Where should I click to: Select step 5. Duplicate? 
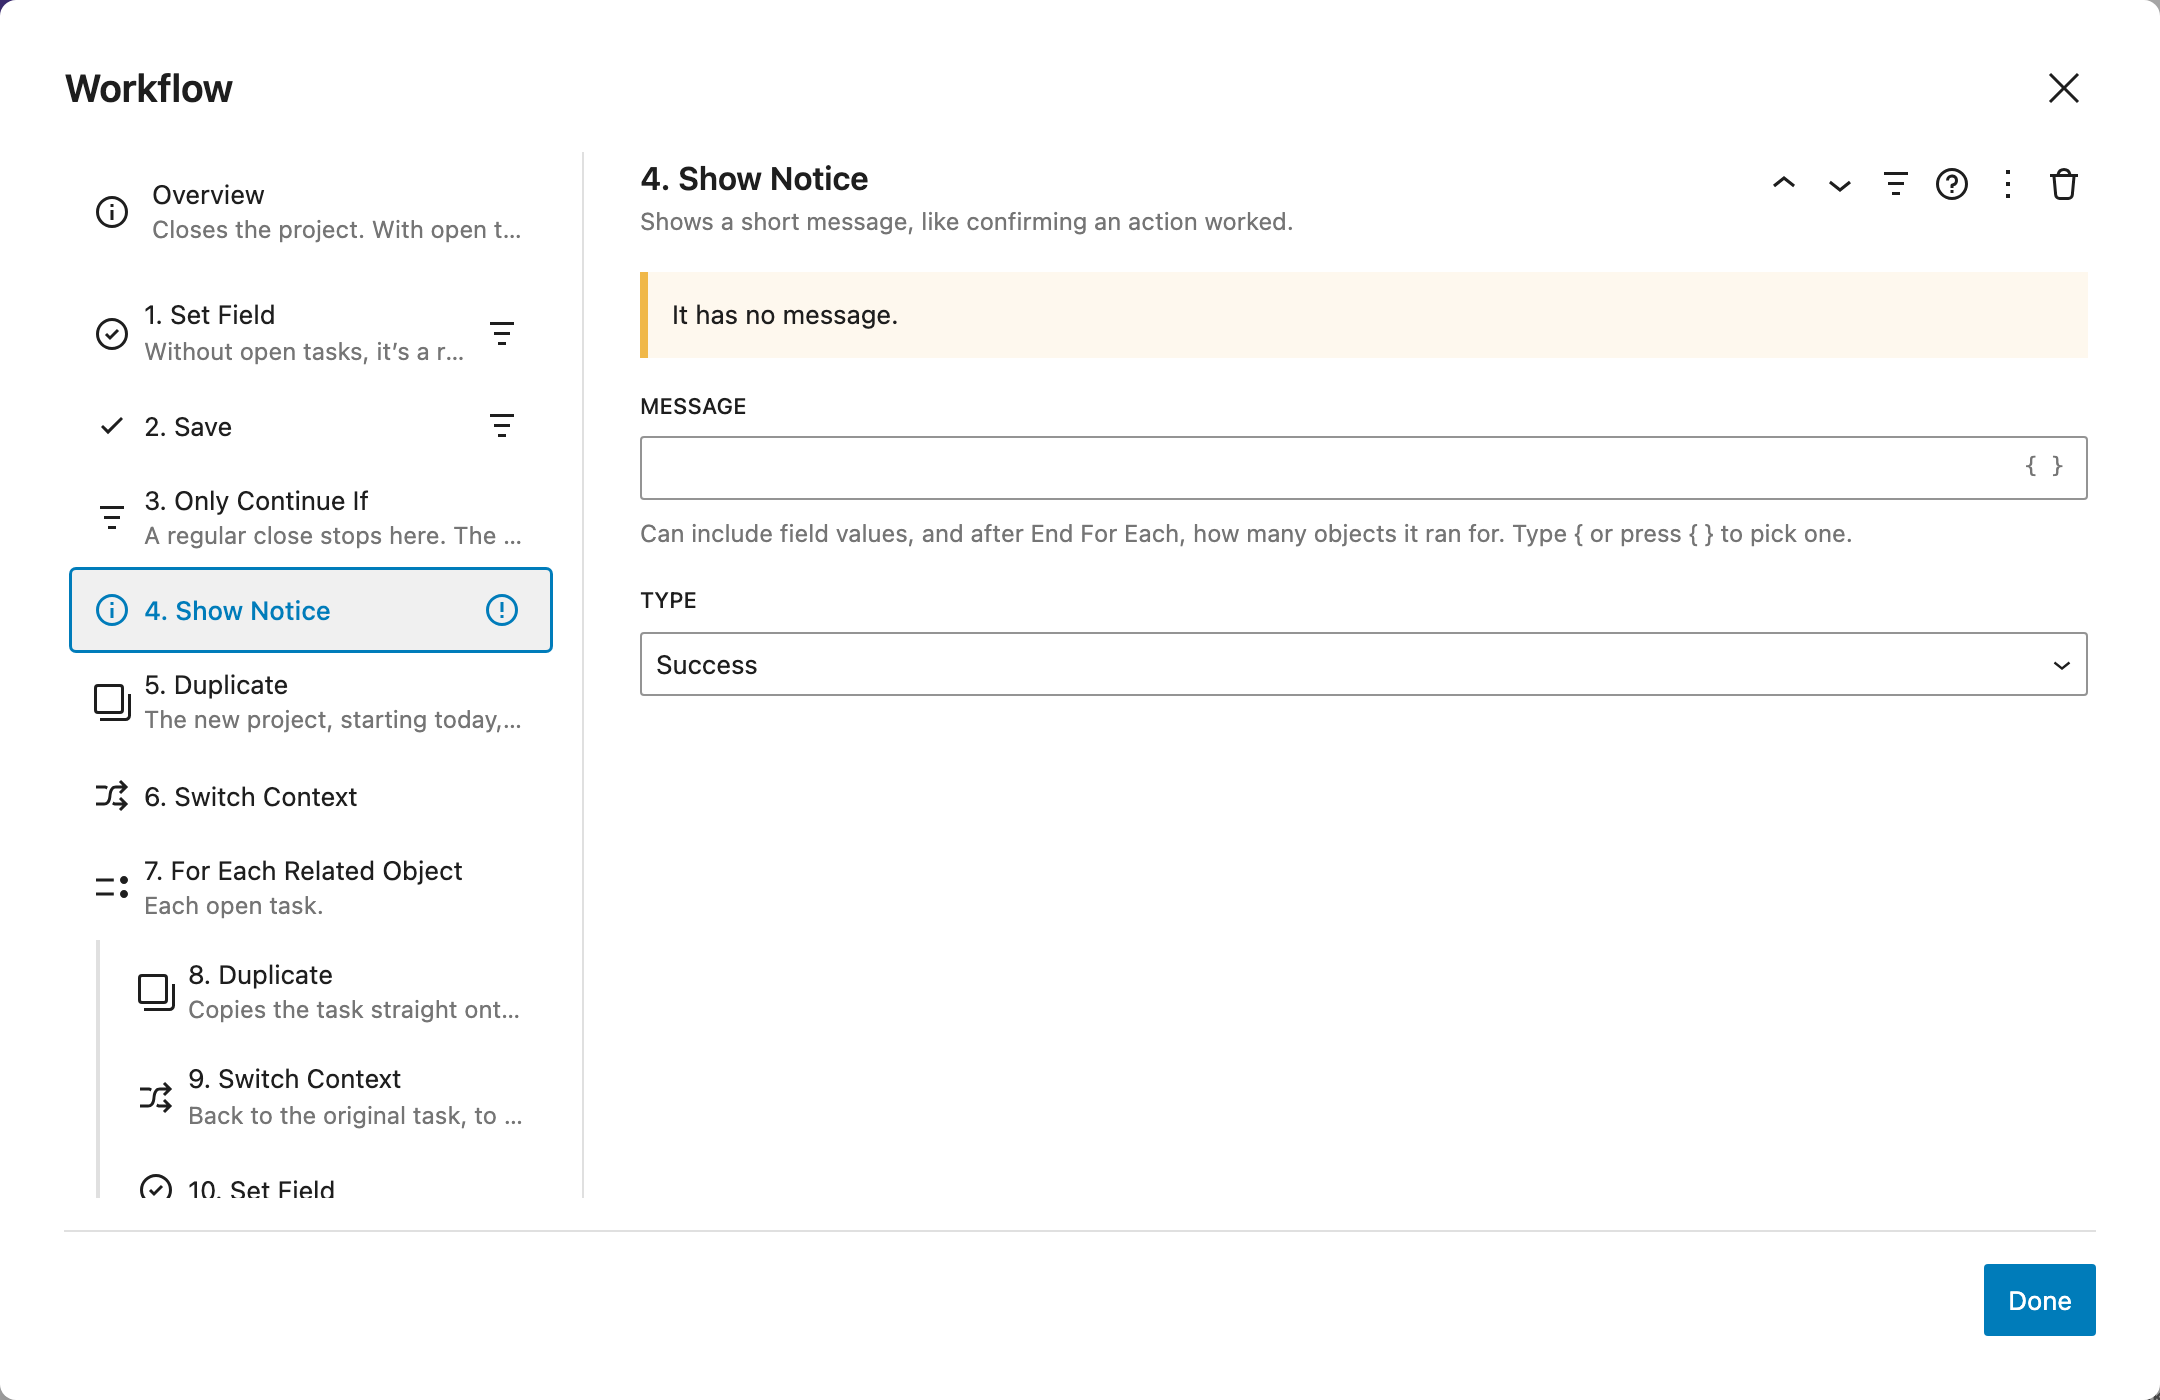tap(310, 702)
